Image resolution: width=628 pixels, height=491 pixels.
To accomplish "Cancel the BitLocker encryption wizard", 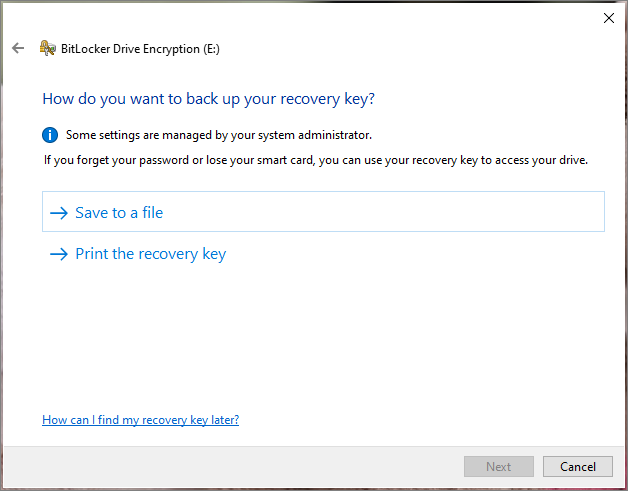I will point(578,467).
